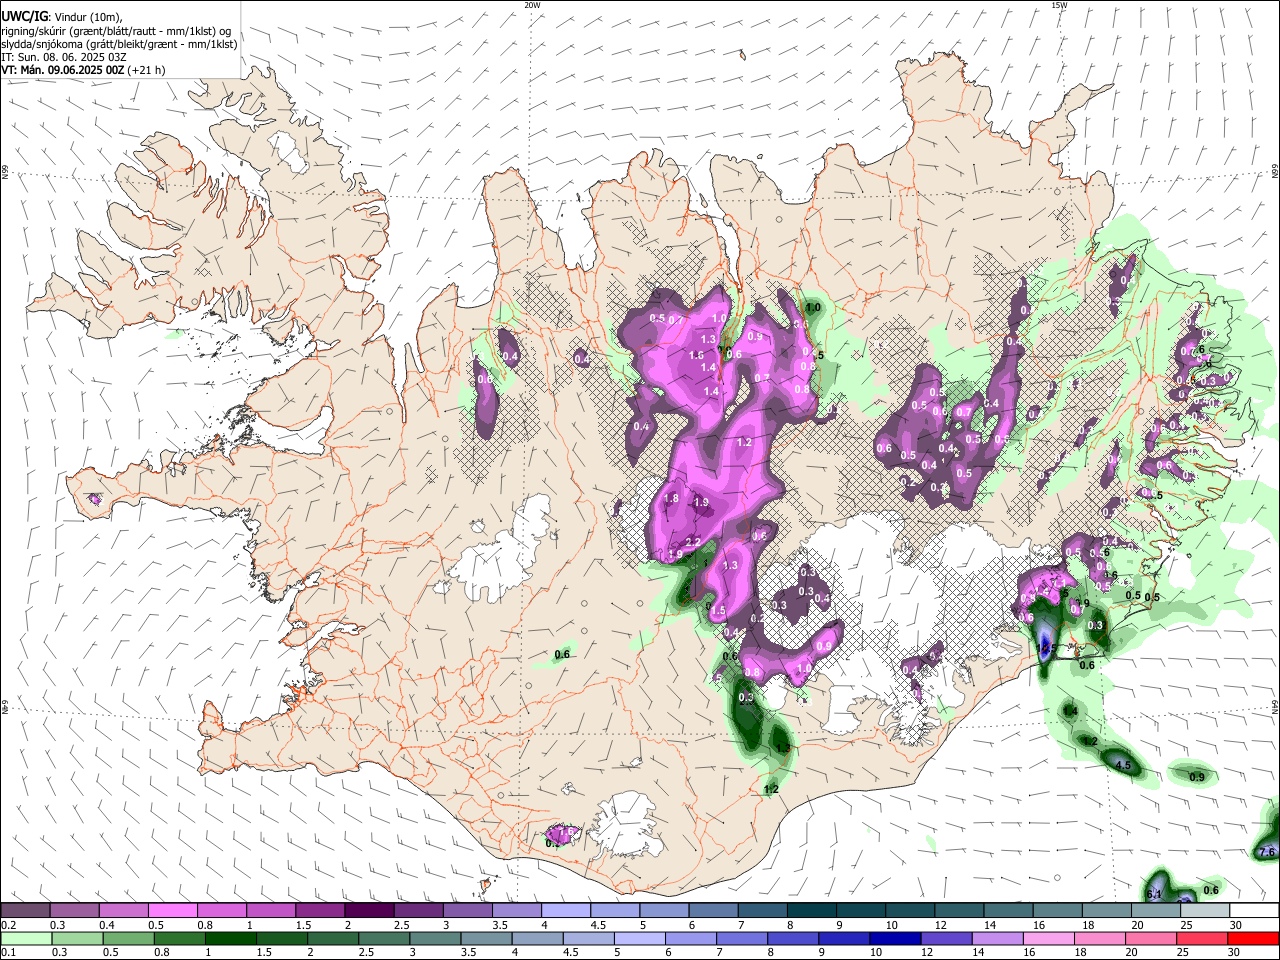
Task: Pick light grey snow swatch between 25 and 30
Action: tap(1204, 910)
